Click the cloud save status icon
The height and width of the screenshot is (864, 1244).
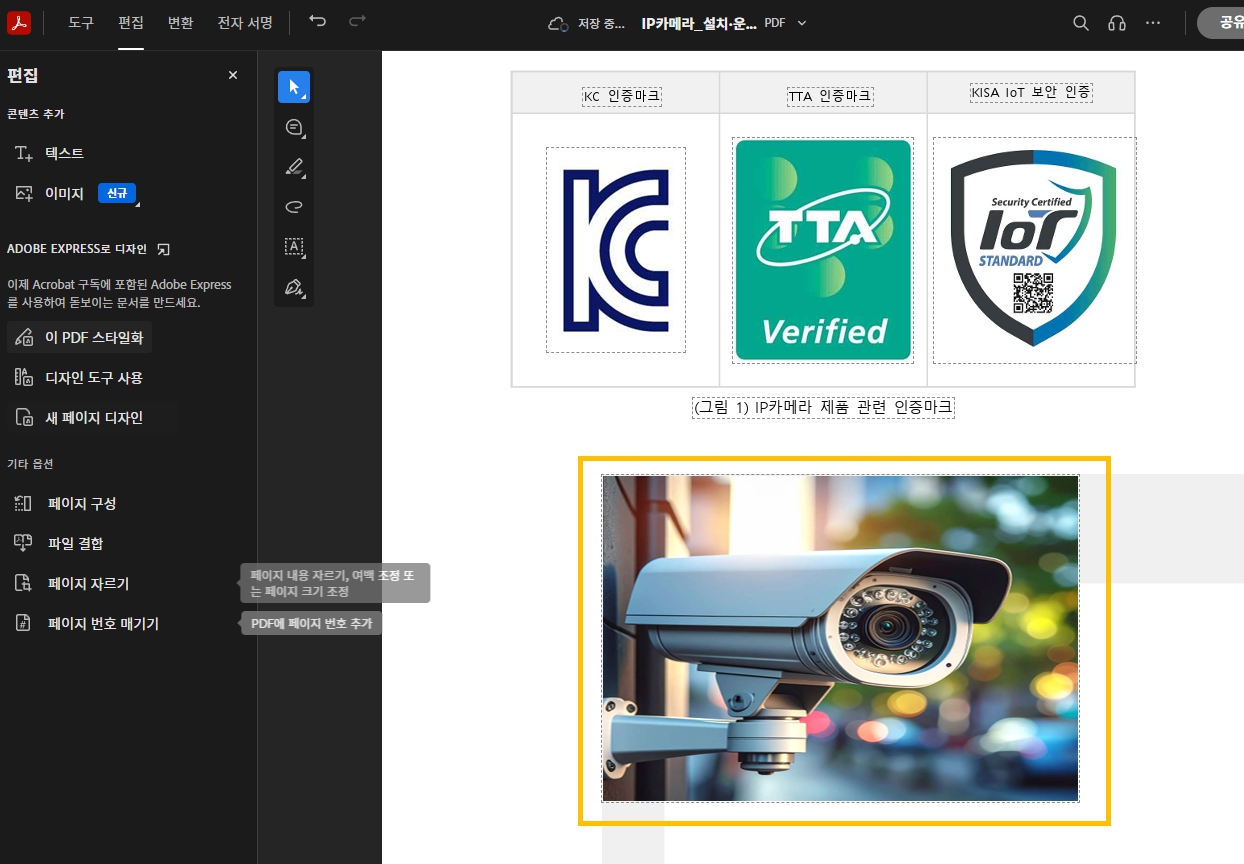pyautogui.click(x=558, y=23)
